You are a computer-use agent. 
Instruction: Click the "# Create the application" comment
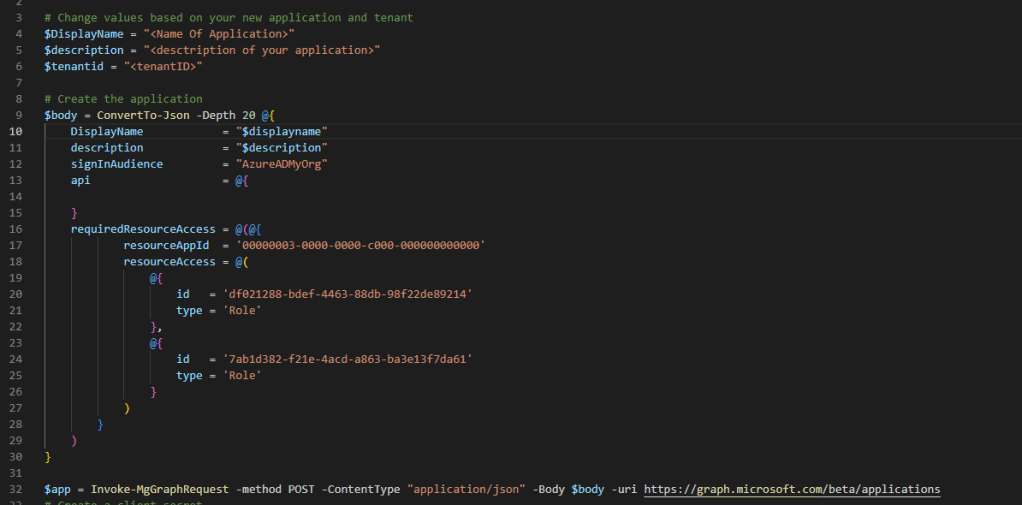click(123, 99)
